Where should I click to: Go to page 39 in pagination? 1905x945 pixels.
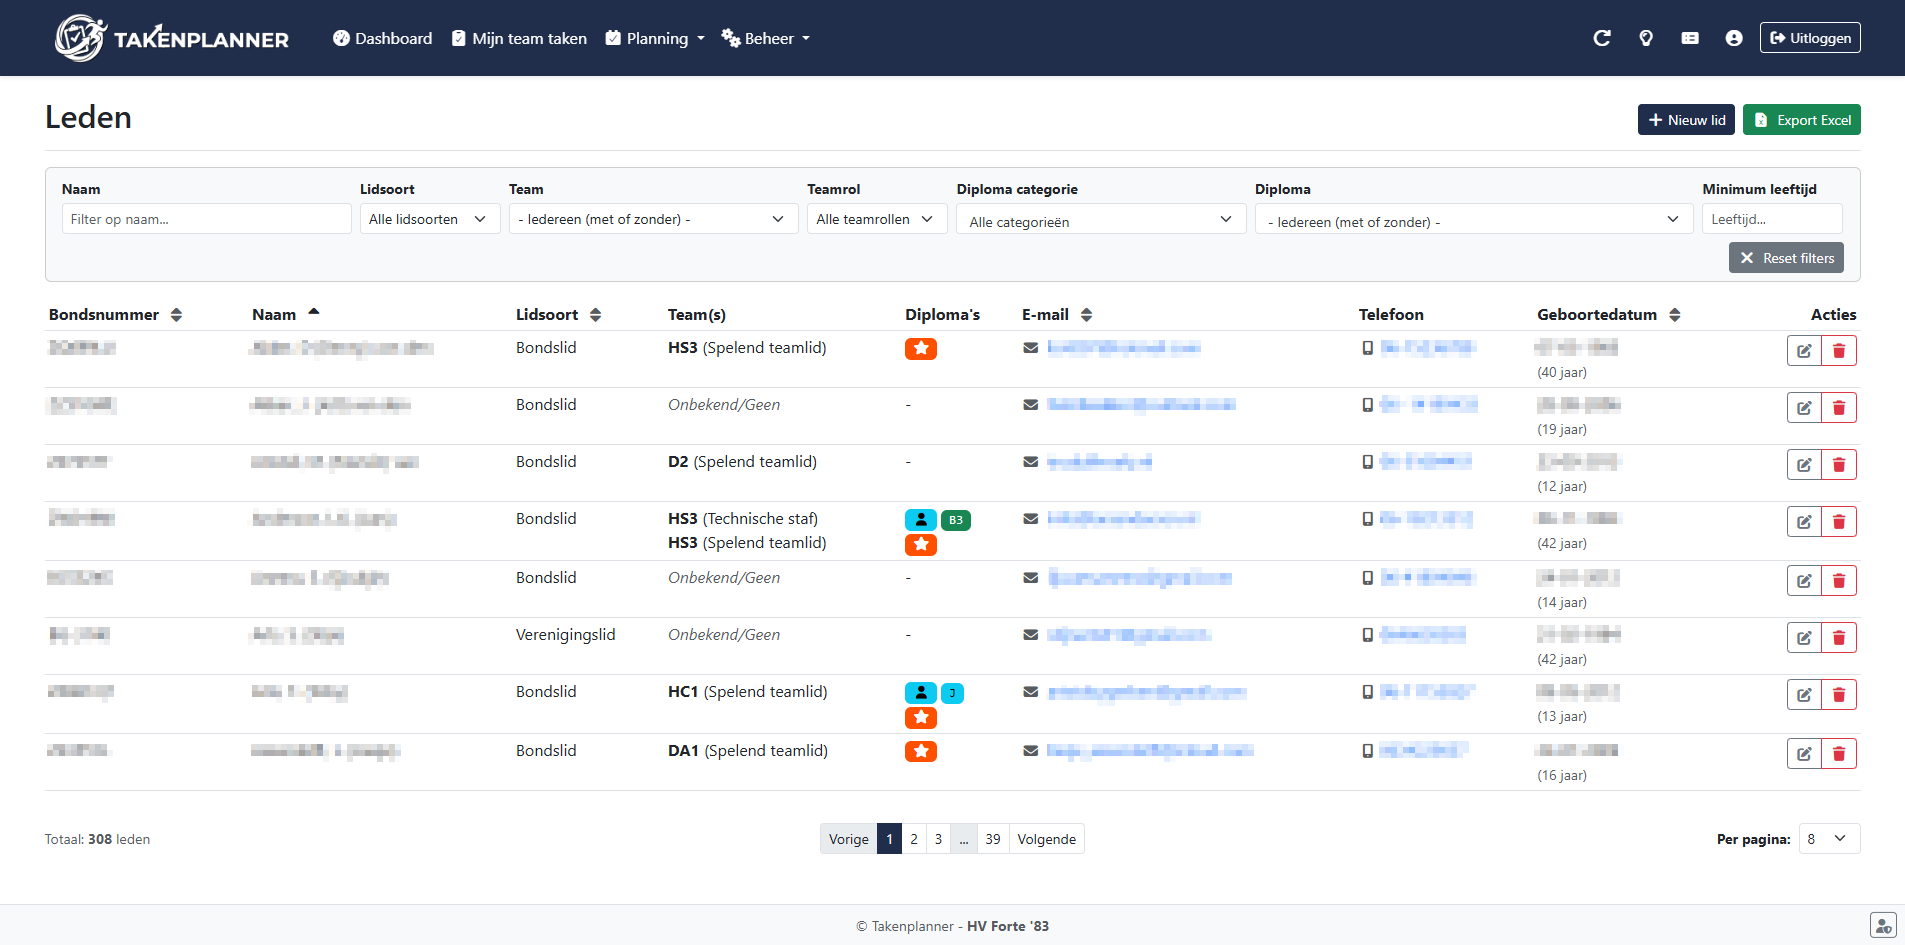point(992,839)
